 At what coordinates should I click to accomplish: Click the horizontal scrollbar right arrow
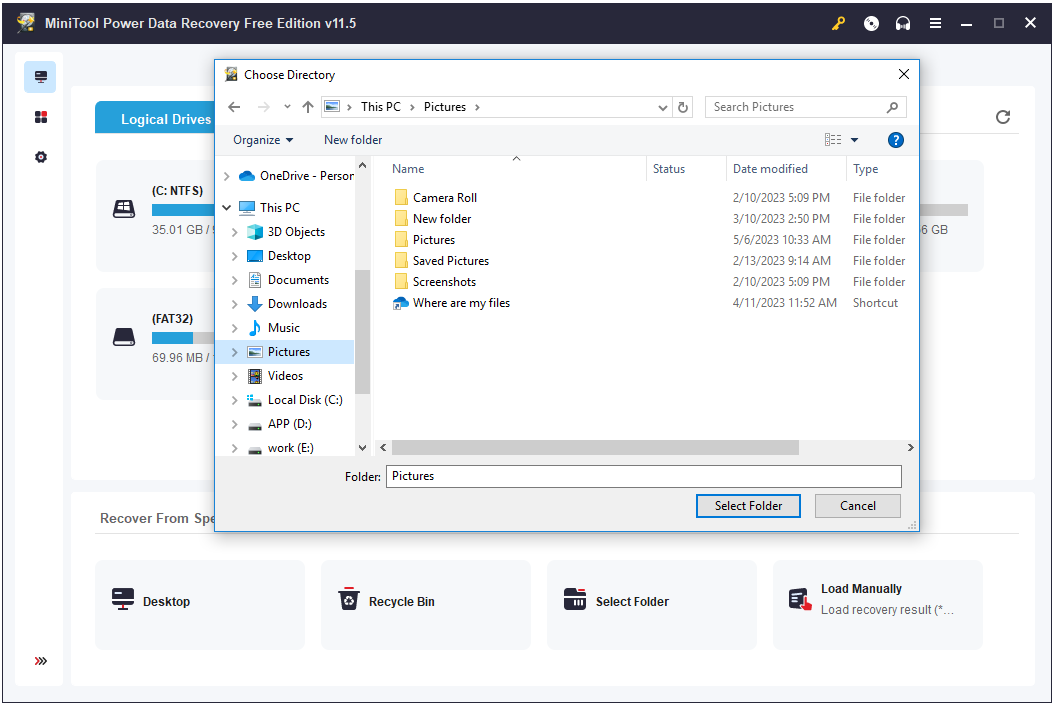(x=910, y=448)
